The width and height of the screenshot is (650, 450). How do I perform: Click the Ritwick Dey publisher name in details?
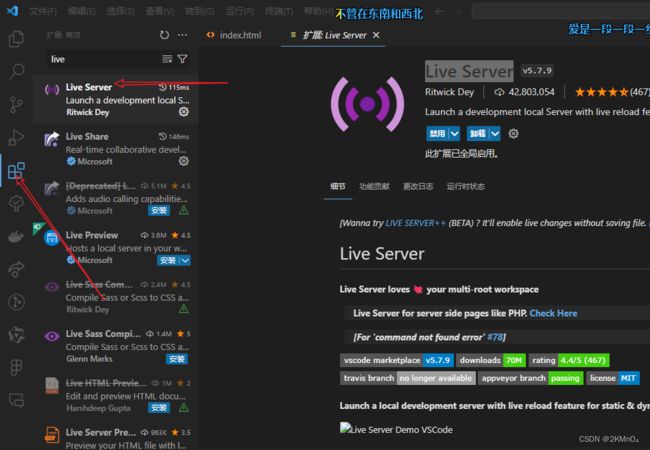(x=449, y=92)
